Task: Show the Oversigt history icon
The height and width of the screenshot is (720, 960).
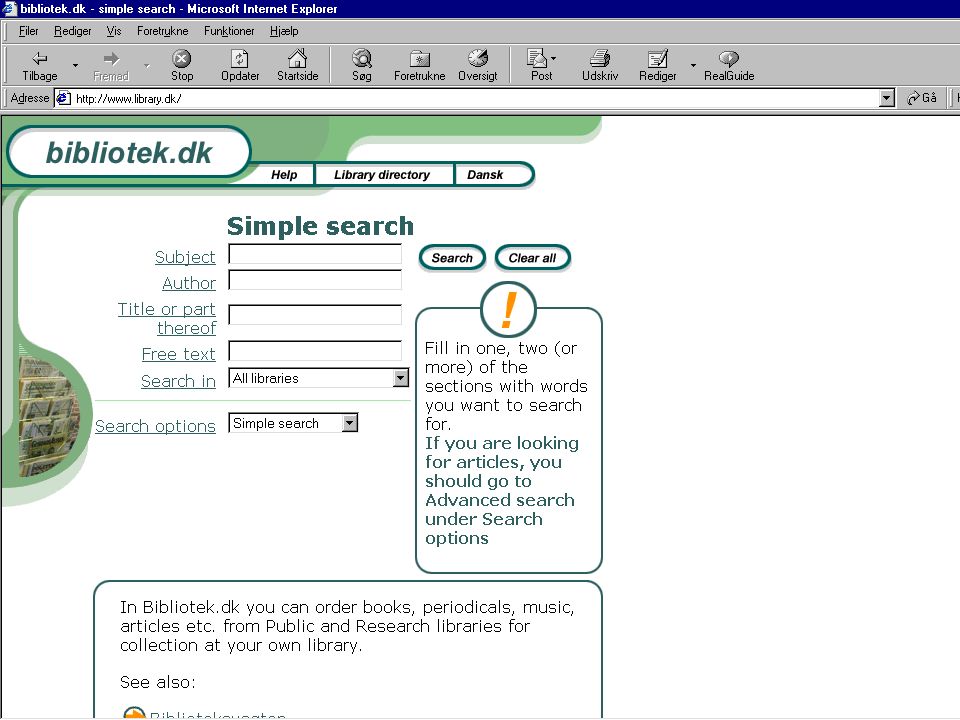Action: pyautogui.click(x=478, y=58)
